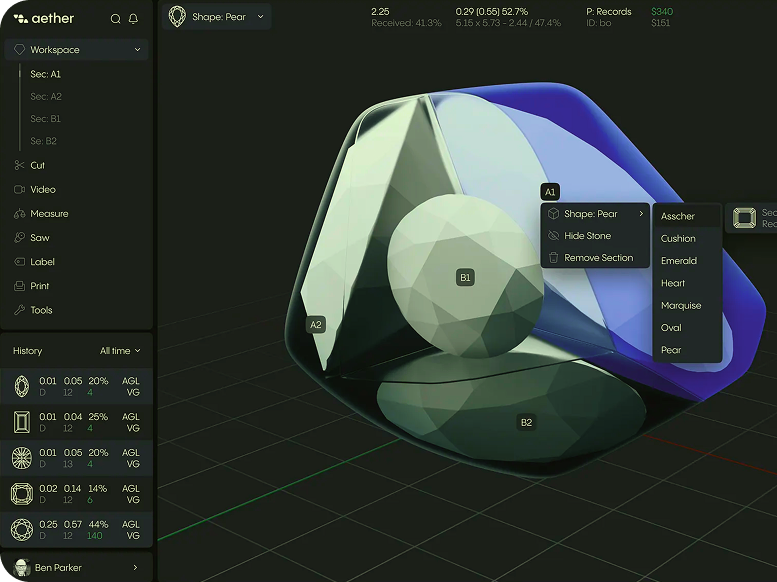The height and width of the screenshot is (582, 777).
Task: Choose Marquise shape option
Action: (x=681, y=305)
